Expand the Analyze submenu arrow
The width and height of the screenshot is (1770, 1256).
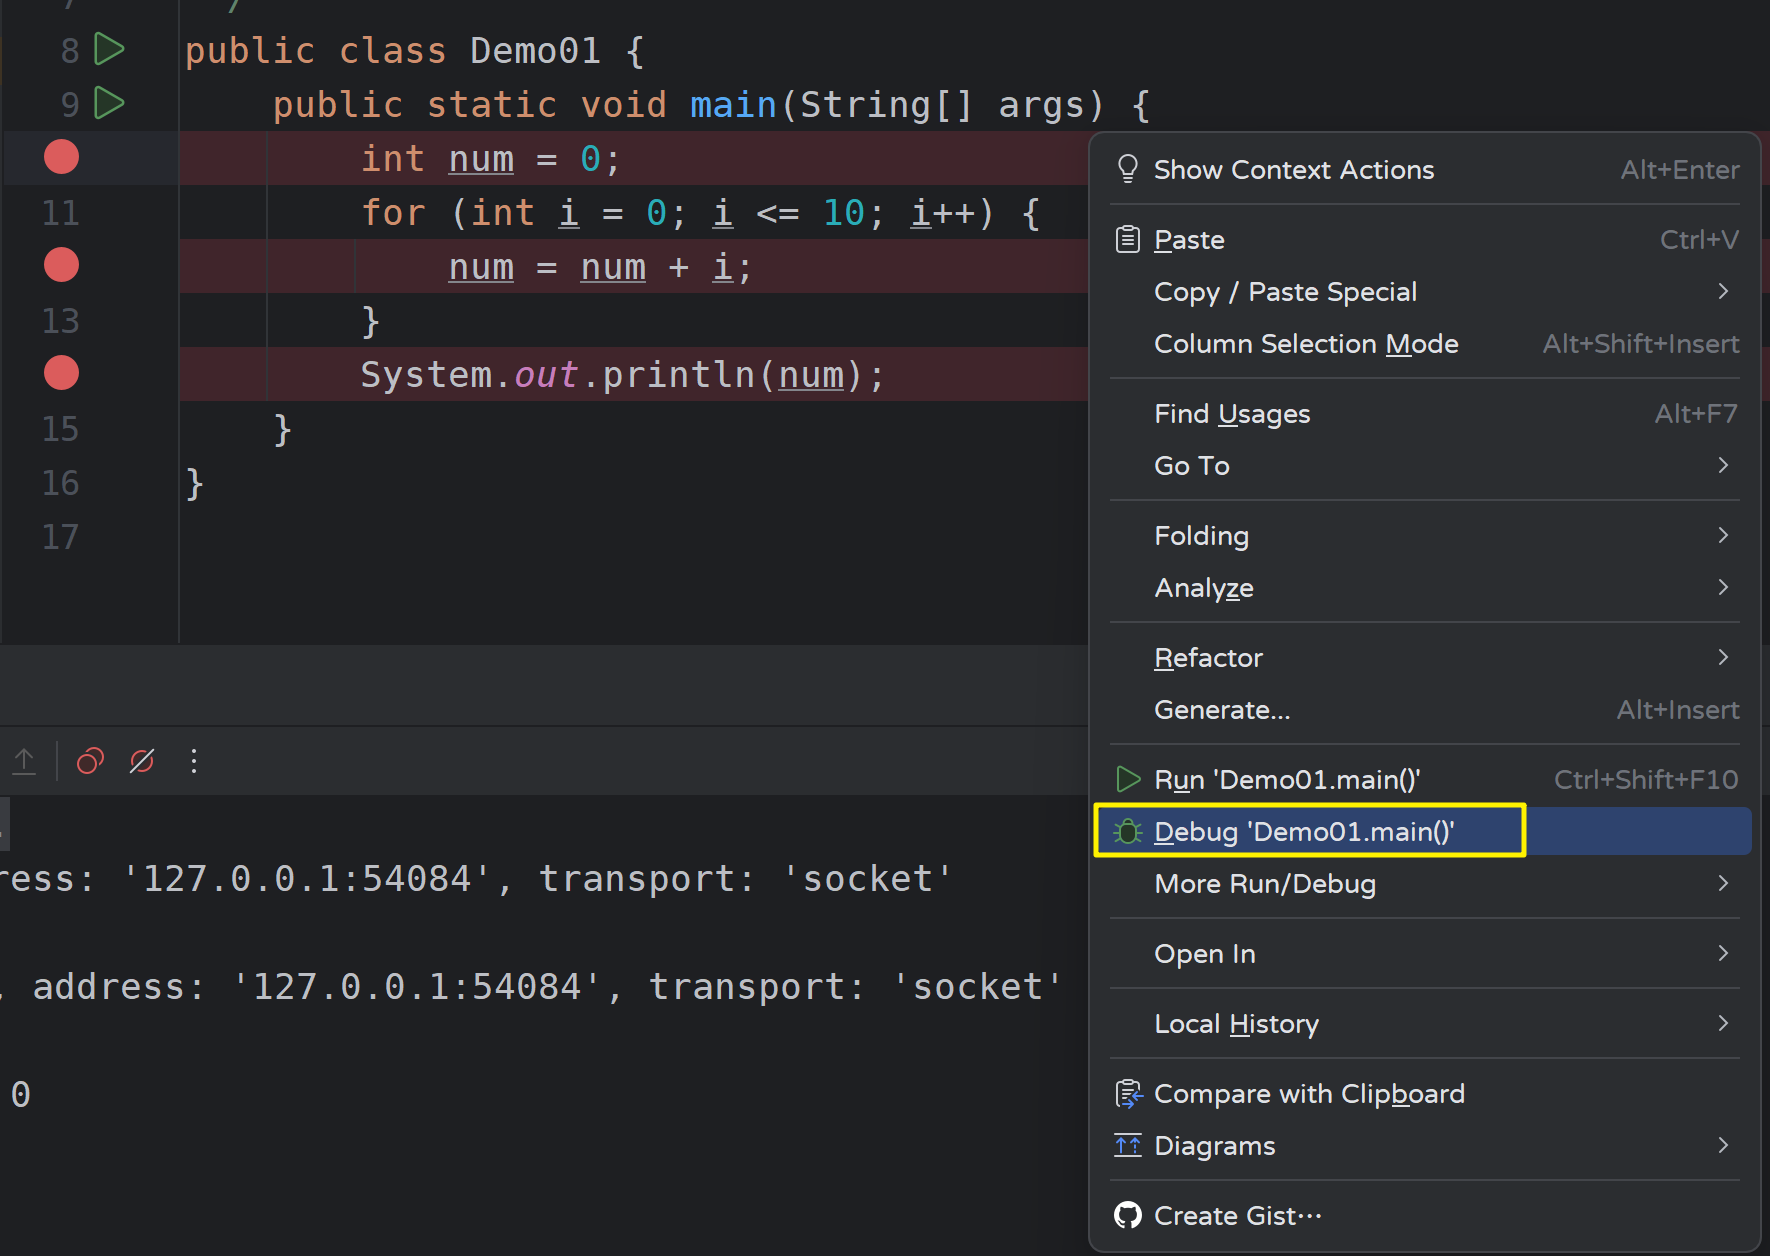tap(1723, 587)
